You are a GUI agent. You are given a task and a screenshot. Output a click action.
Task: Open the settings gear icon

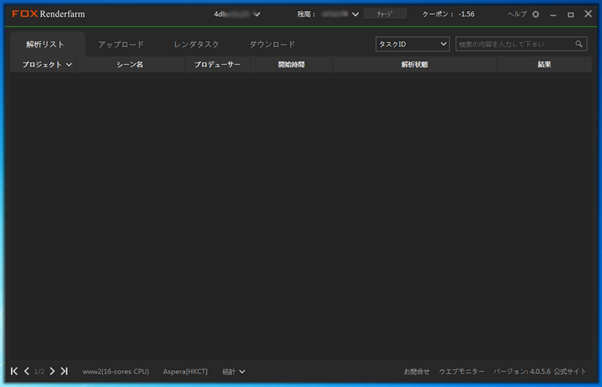[536, 14]
